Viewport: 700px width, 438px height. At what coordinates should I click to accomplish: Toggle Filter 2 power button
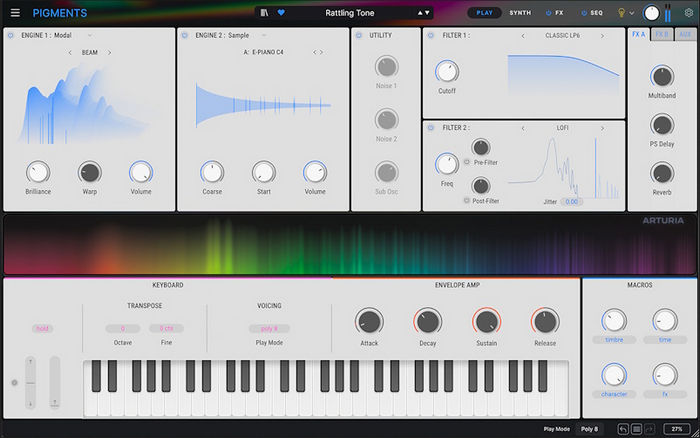[x=429, y=128]
